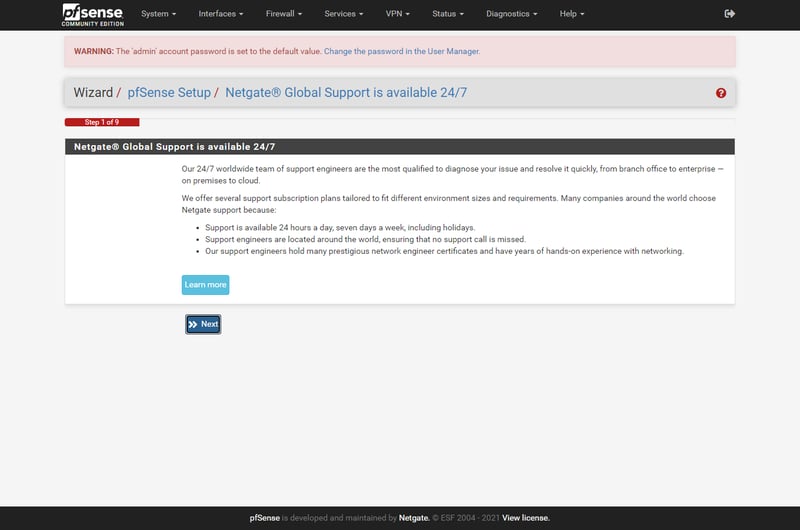Screen dimensions: 800x530
Task: Click the pfSense Community Edition logo
Action: coord(93,14)
